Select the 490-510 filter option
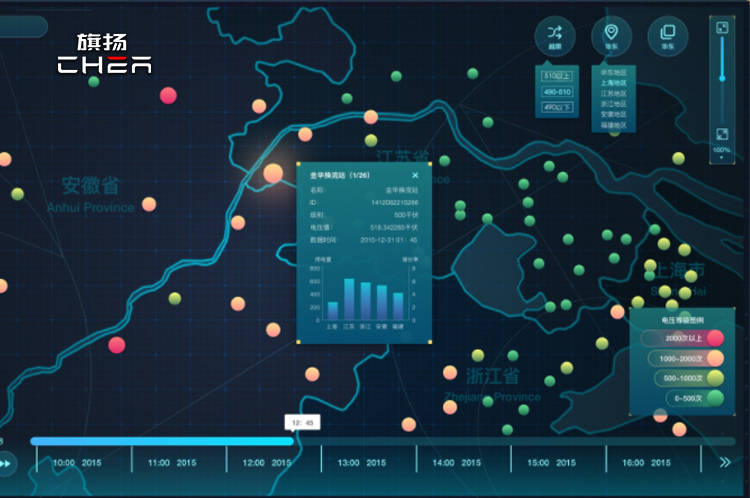This screenshot has height=498, width=750. 556,91
